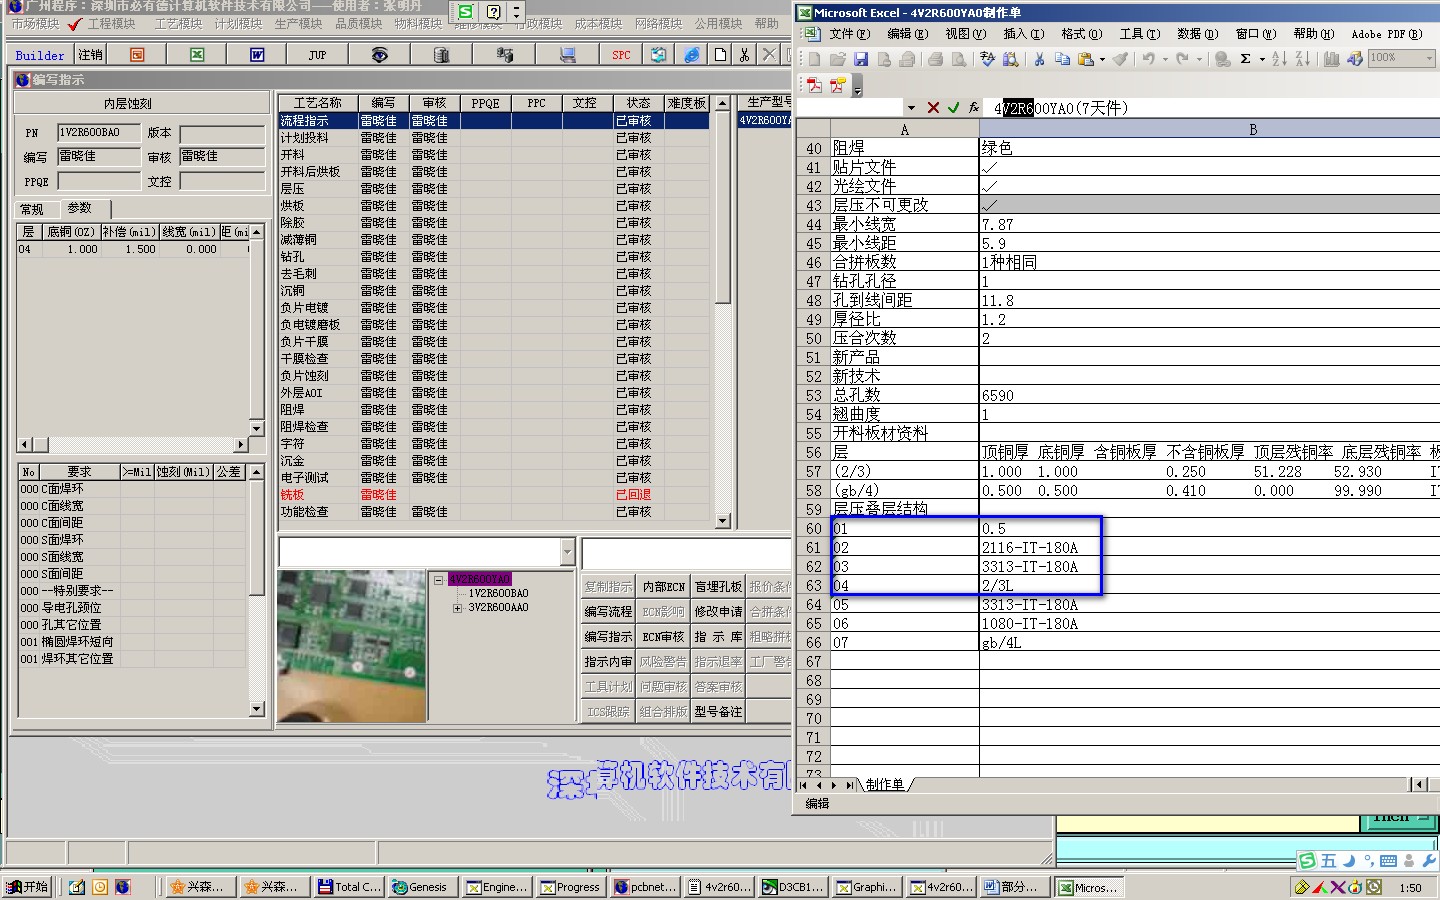Viewport: 1440px width, 900px height.
Task: Switch to Total C... in the taskbar
Action: (348, 887)
